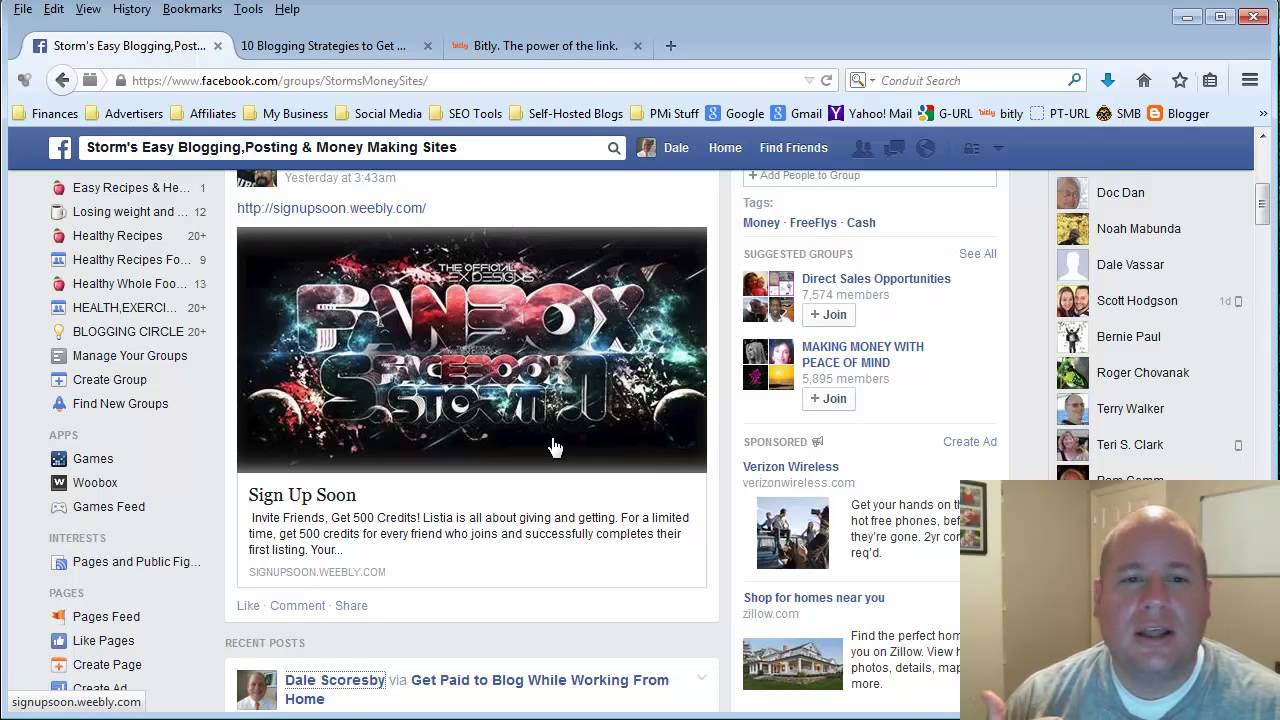Image resolution: width=1280 pixels, height=720 pixels.
Task: Switch to the Bitly tab
Action: 545,46
